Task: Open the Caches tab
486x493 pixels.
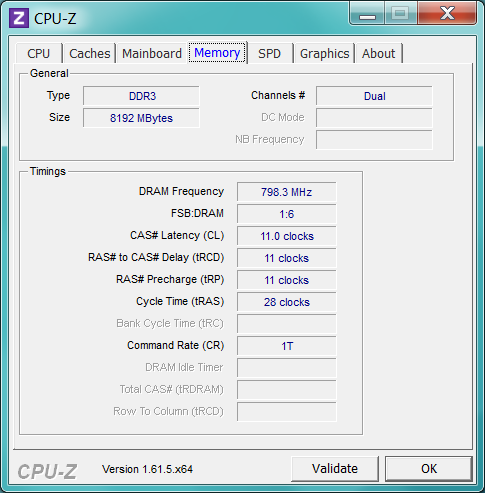Action: (90, 53)
